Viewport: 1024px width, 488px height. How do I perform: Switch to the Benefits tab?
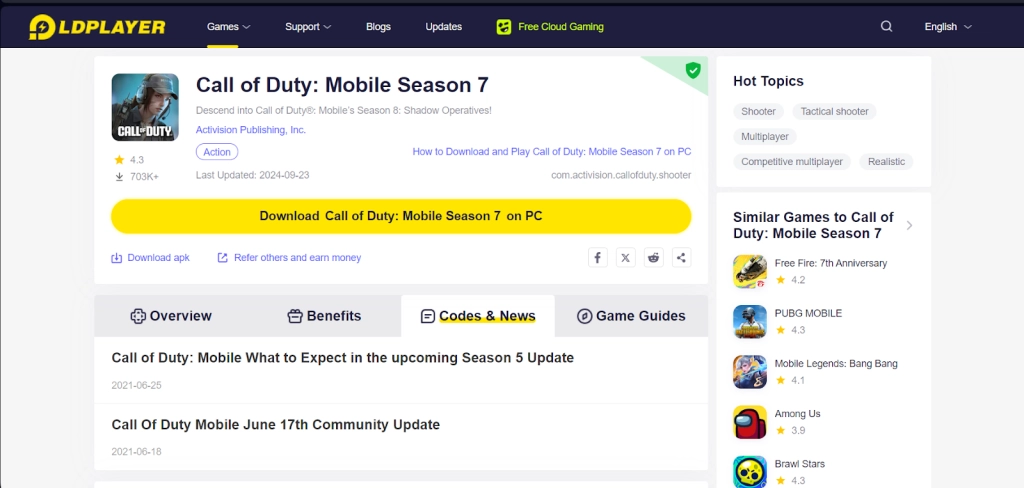tap(324, 316)
